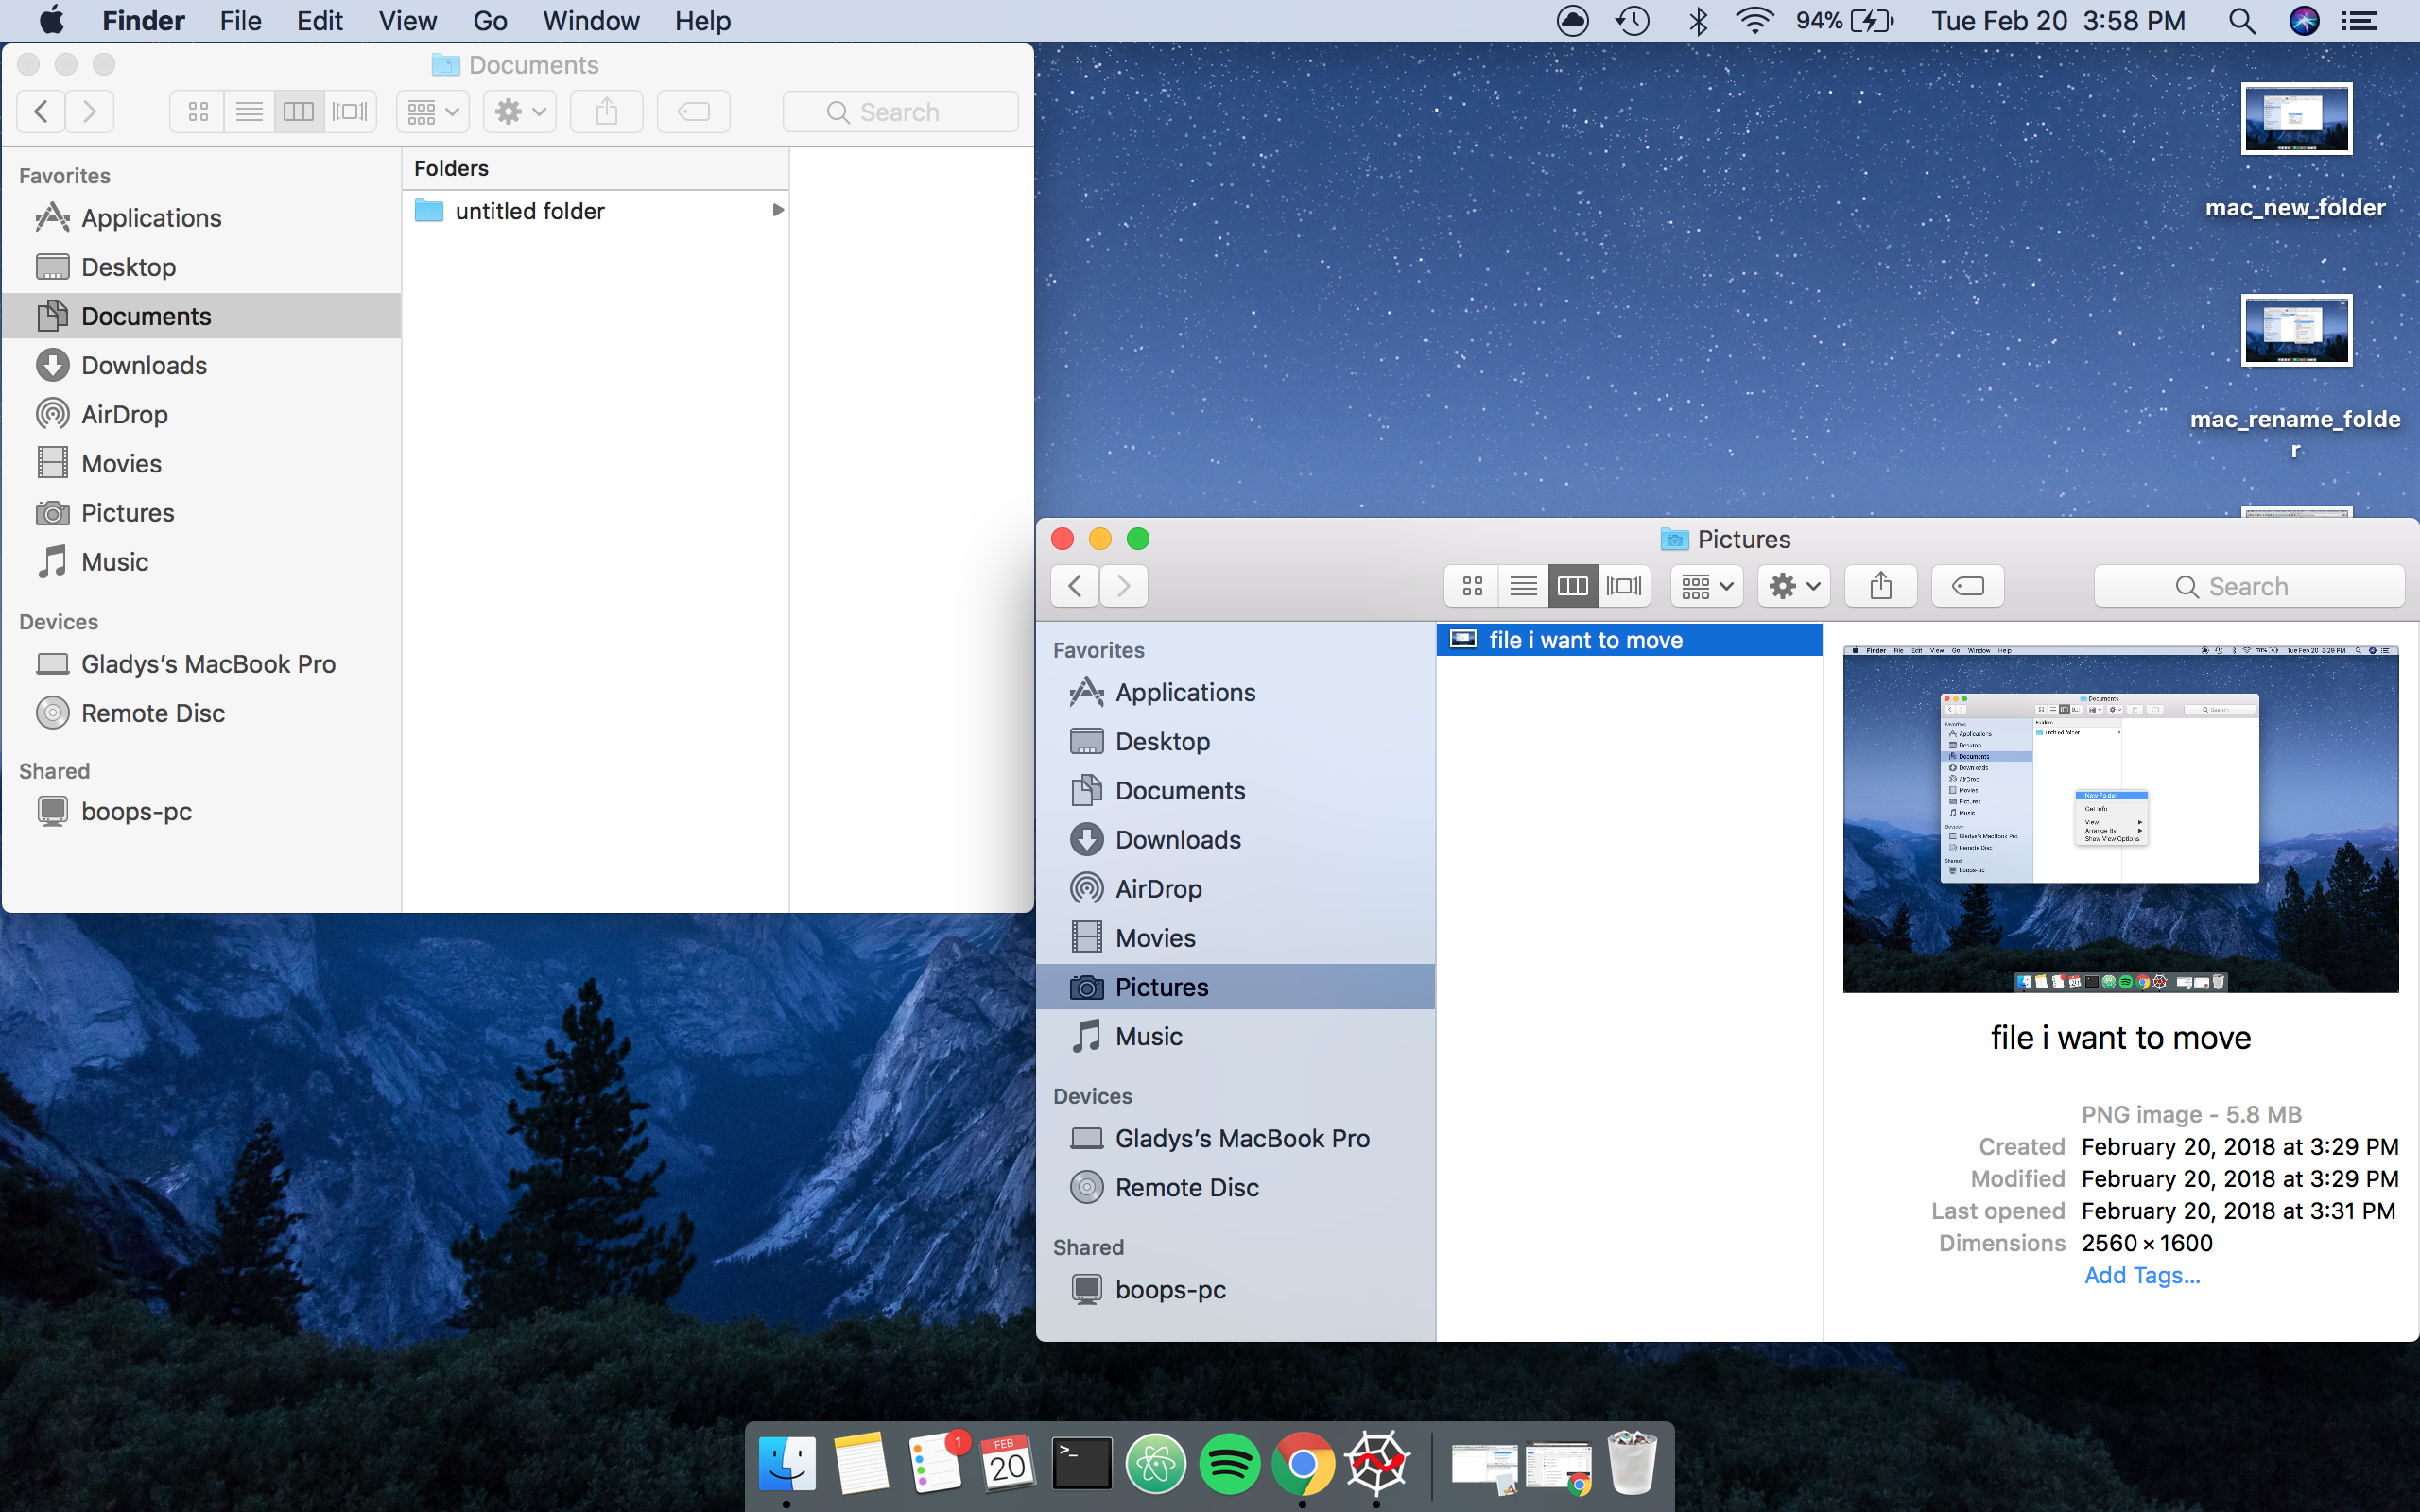Open arrange-by dropdown in Documents window
Image resolution: width=2420 pixels, height=1512 pixels.
(433, 111)
